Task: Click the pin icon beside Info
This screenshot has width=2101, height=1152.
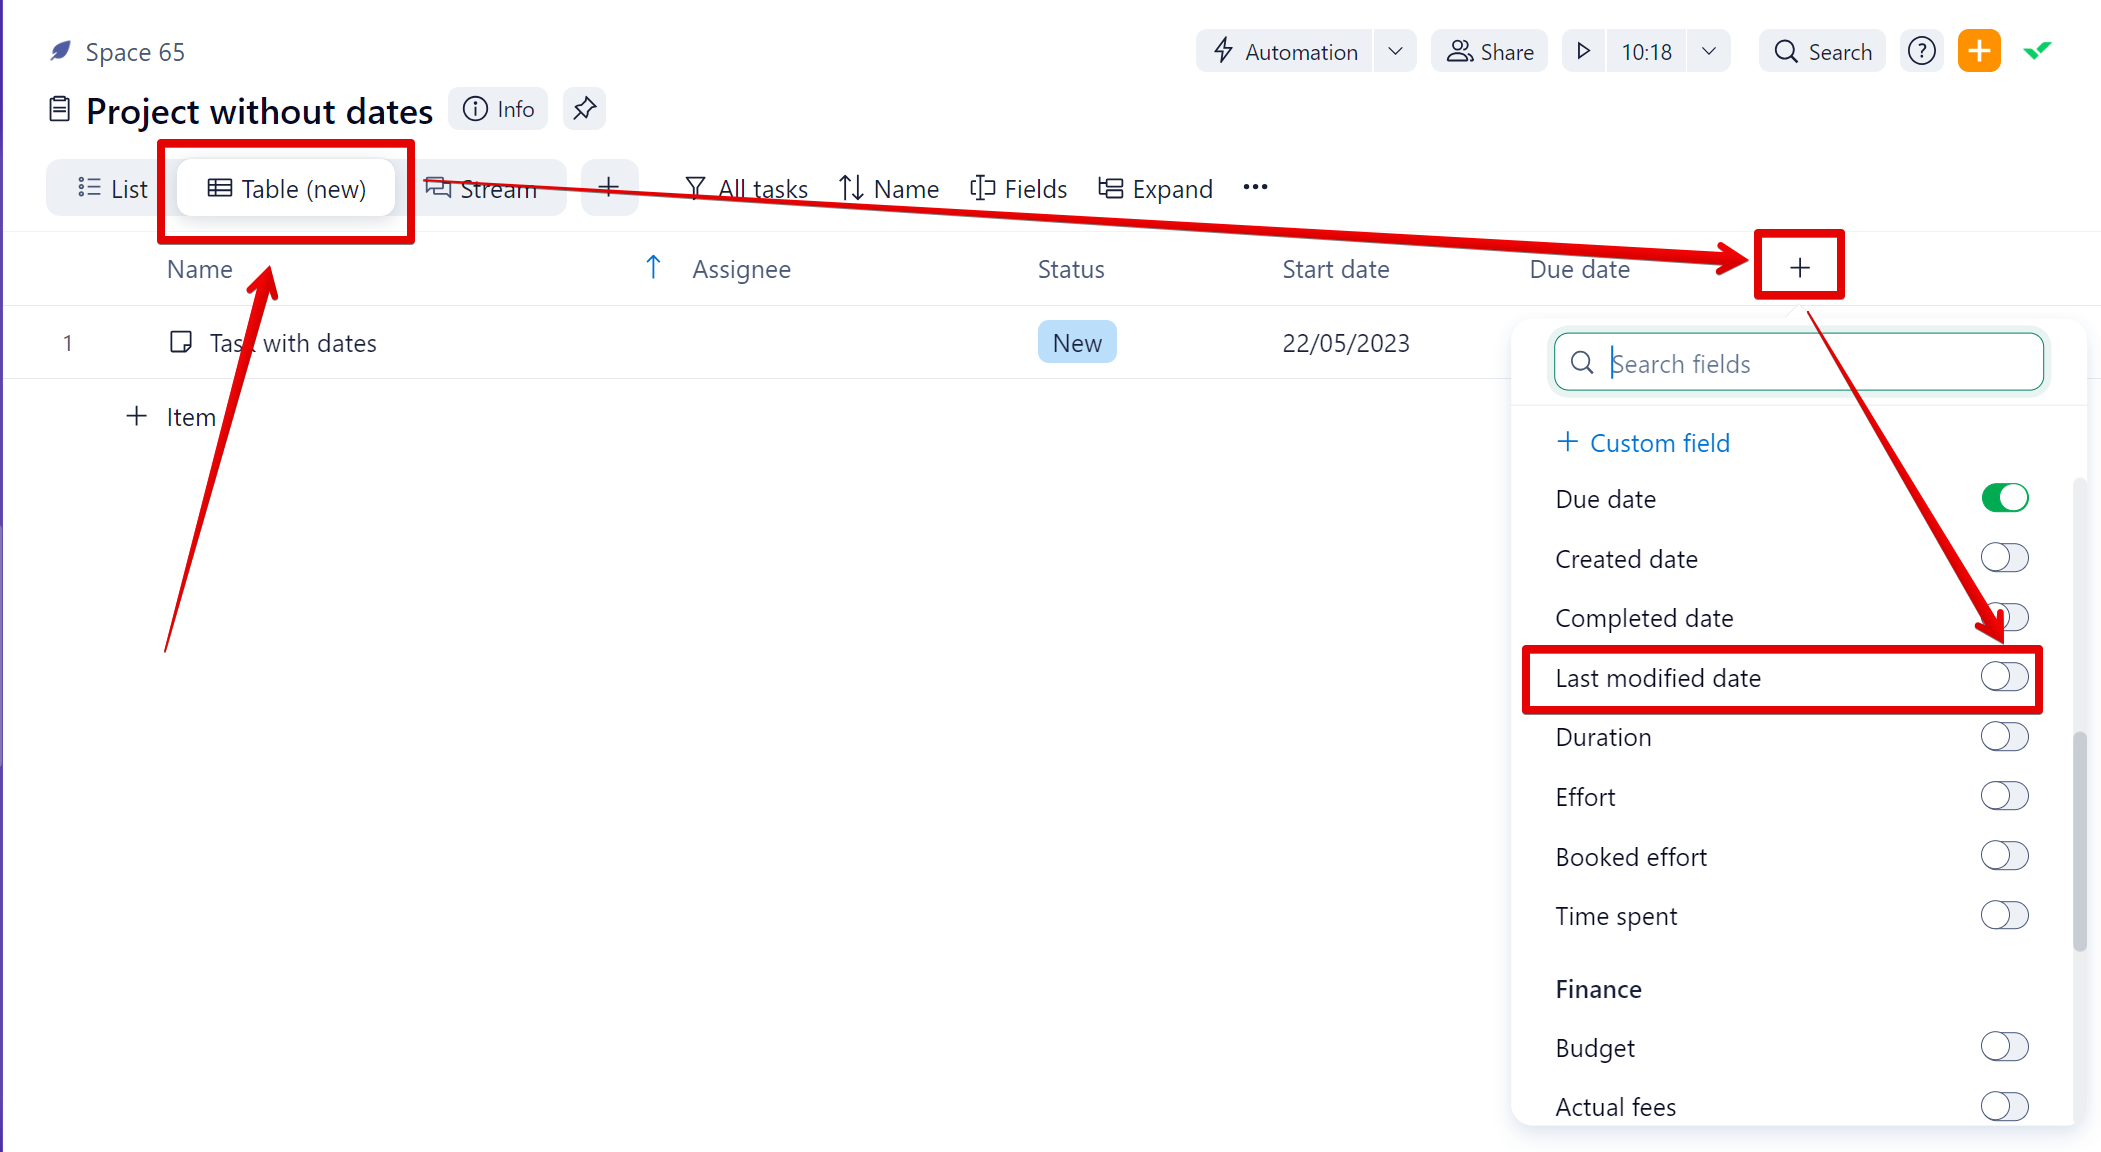Action: pos(584,109)
